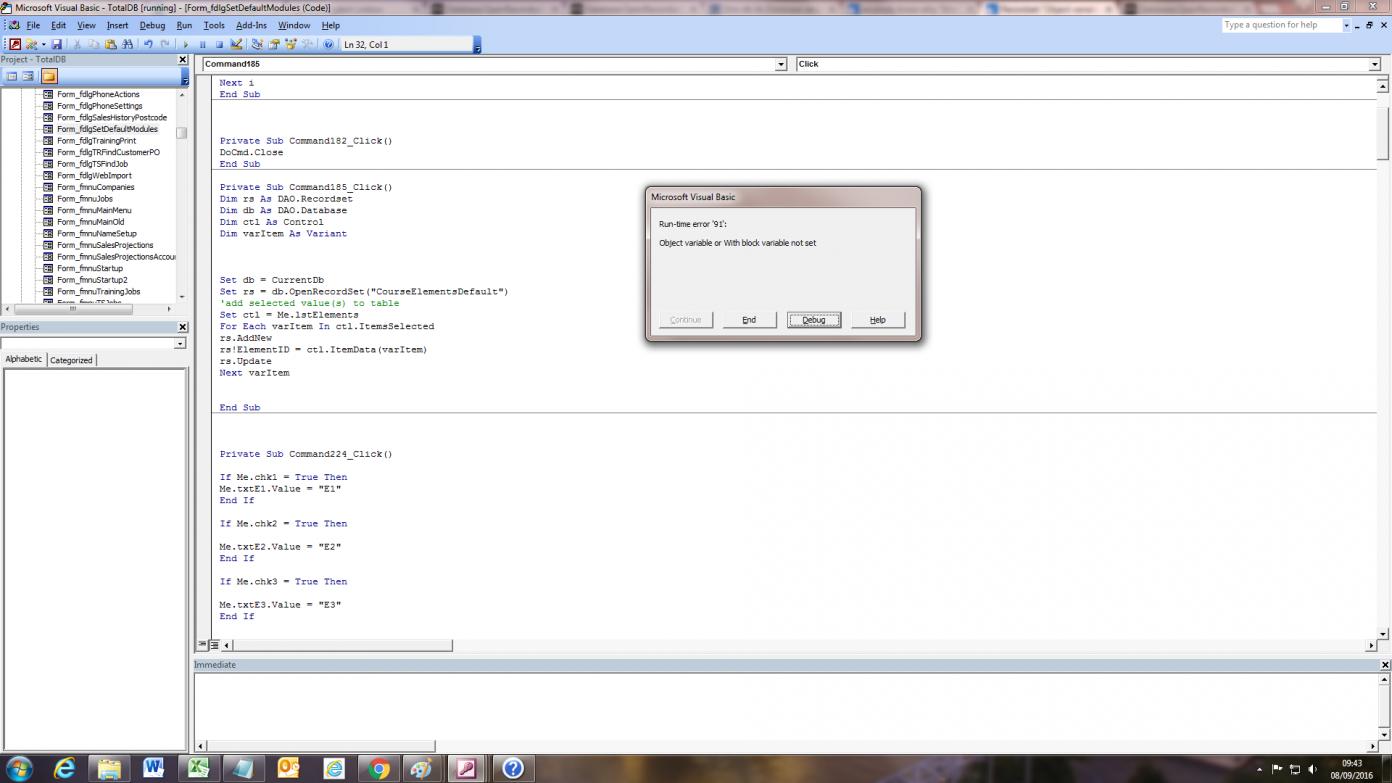The image size is (1392, 783).
Task: Select Form_fmnuMainMenu in the project tree
Action: 94,210
